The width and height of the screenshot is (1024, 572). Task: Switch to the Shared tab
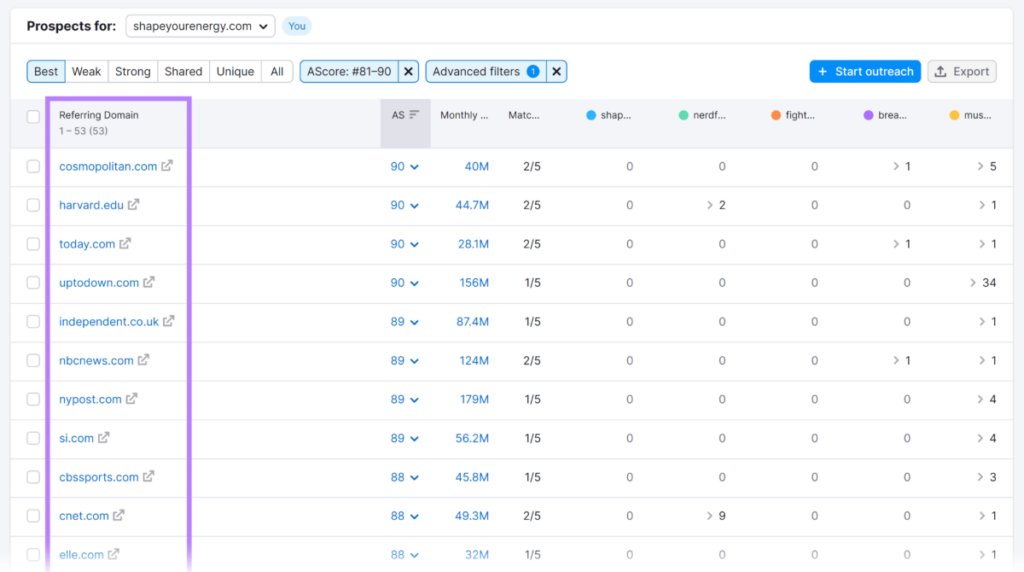tap(184, 72)
